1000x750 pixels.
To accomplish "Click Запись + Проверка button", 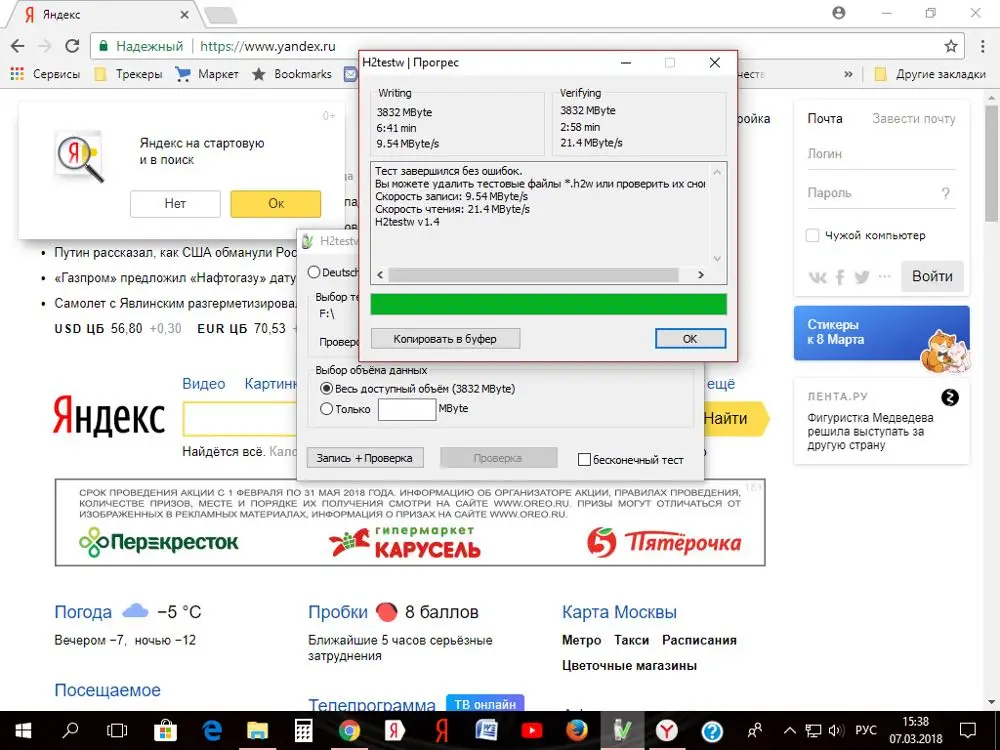I will (365, 458).
